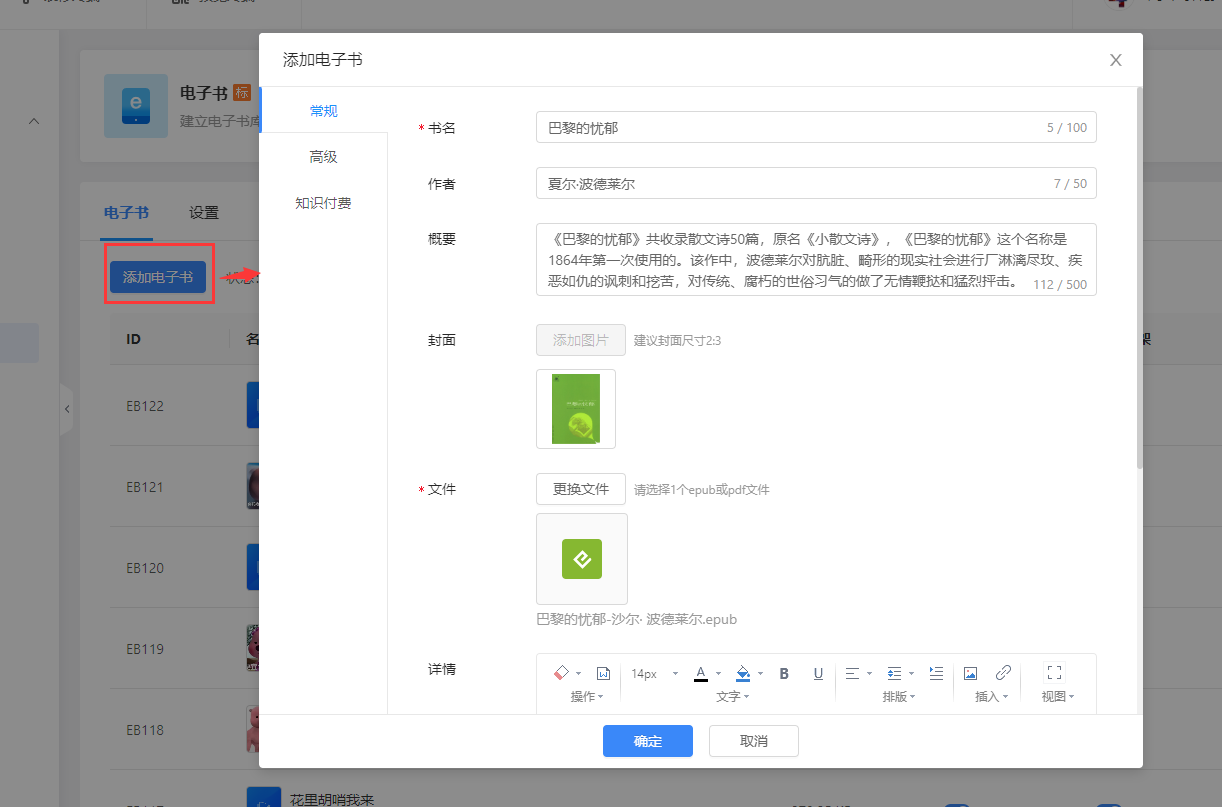This screenshot has height=807, width=1222.
Task: Expand the 视图 toolbar group menu
Action: (1058, 697)
